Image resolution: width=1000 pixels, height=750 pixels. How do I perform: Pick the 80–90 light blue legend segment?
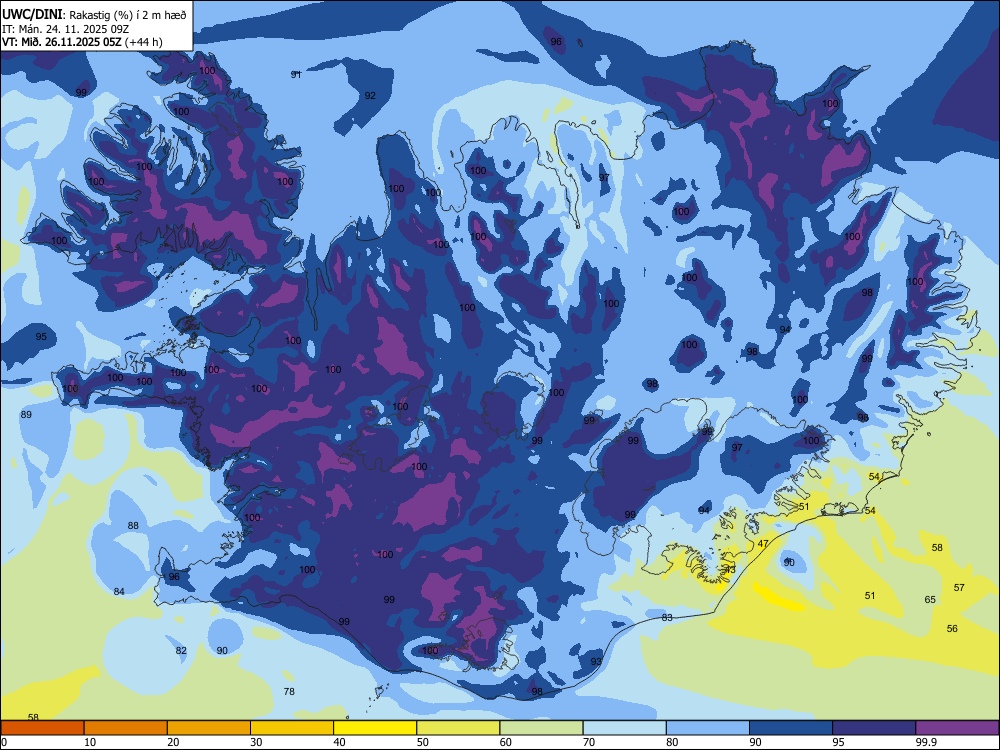(708, 728)
